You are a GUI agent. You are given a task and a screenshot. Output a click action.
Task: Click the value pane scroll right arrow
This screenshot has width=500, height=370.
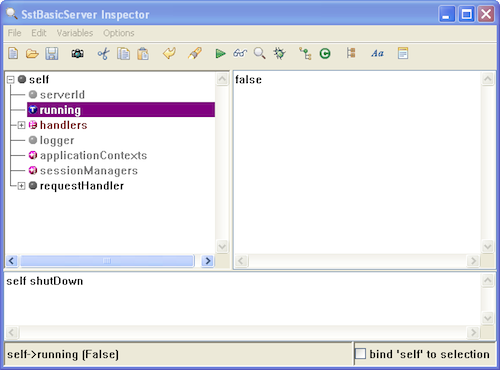click(473, 261)
